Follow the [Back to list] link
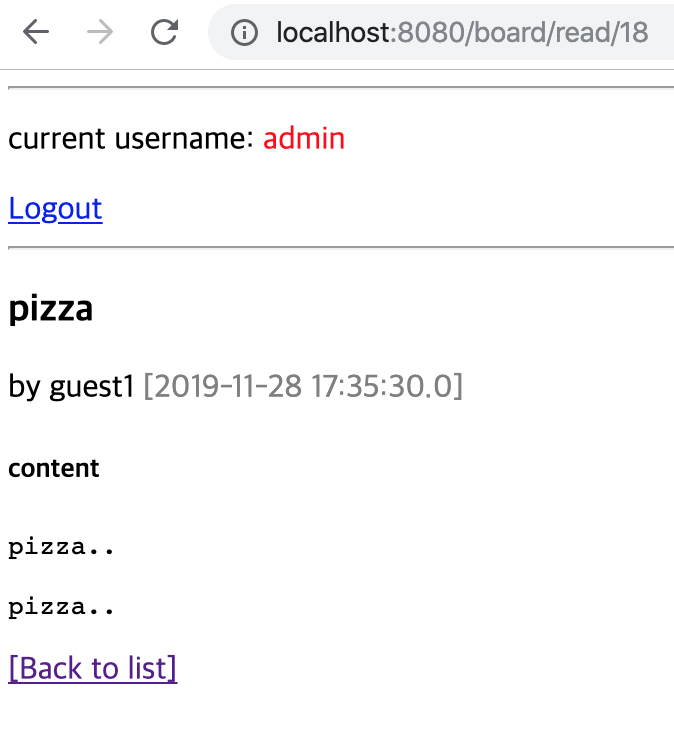Screen dimensions: 674x740 point(93,667)
